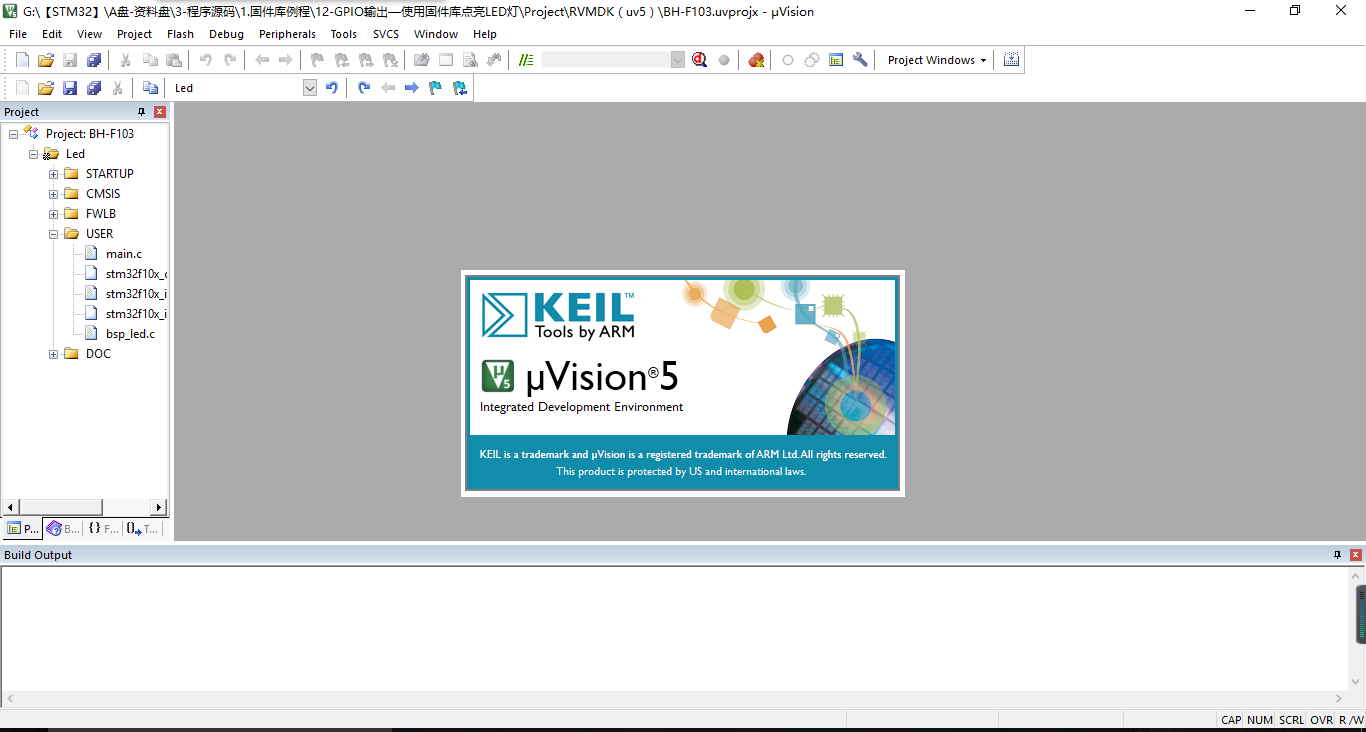Open the File menu
The width and height of the screenshot is (1366, 732).
[18, 34]
